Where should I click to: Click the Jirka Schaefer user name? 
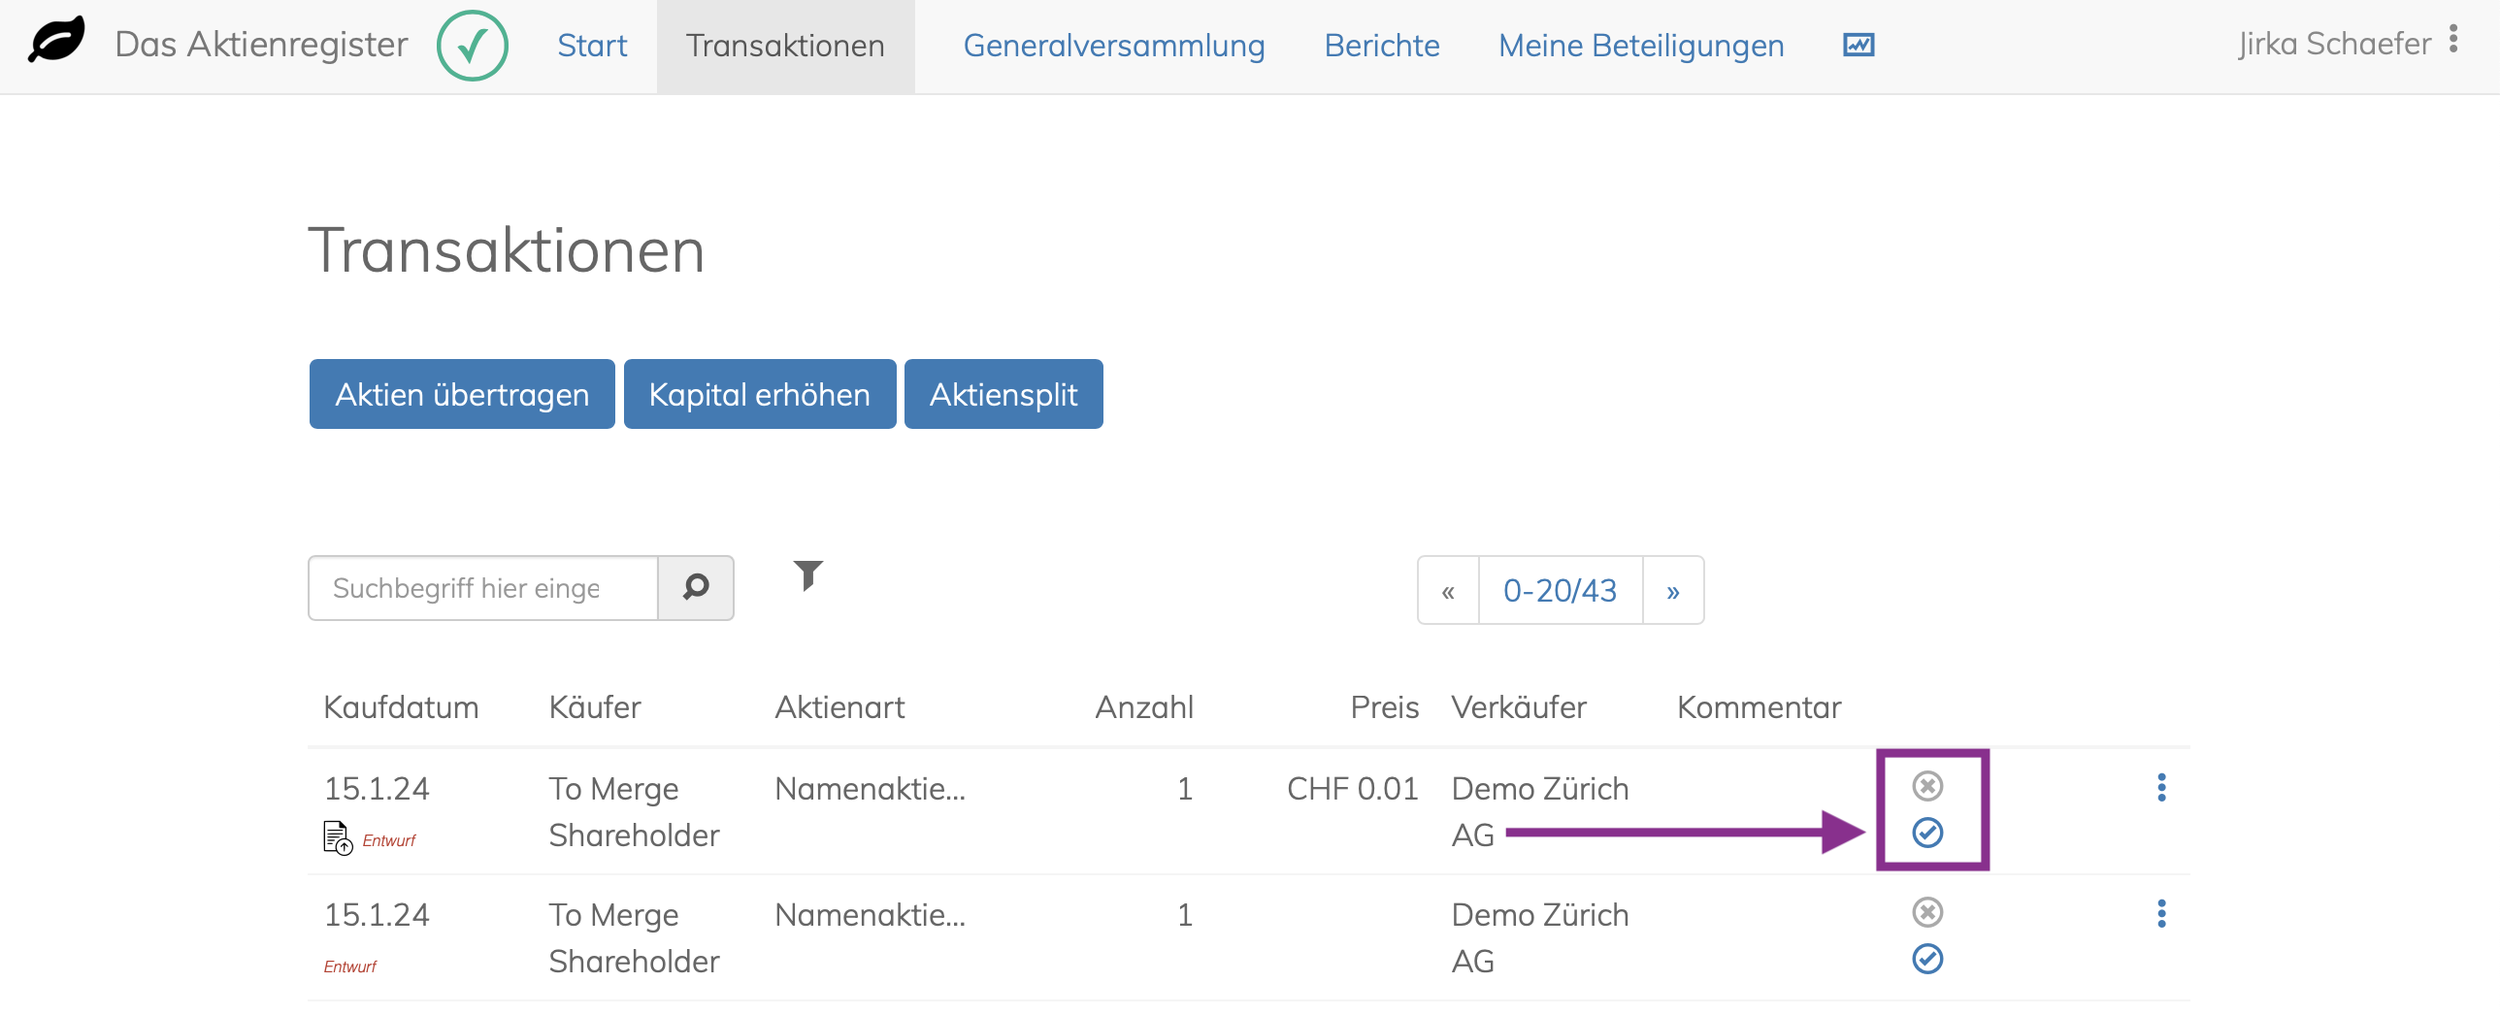point(2335,44)
